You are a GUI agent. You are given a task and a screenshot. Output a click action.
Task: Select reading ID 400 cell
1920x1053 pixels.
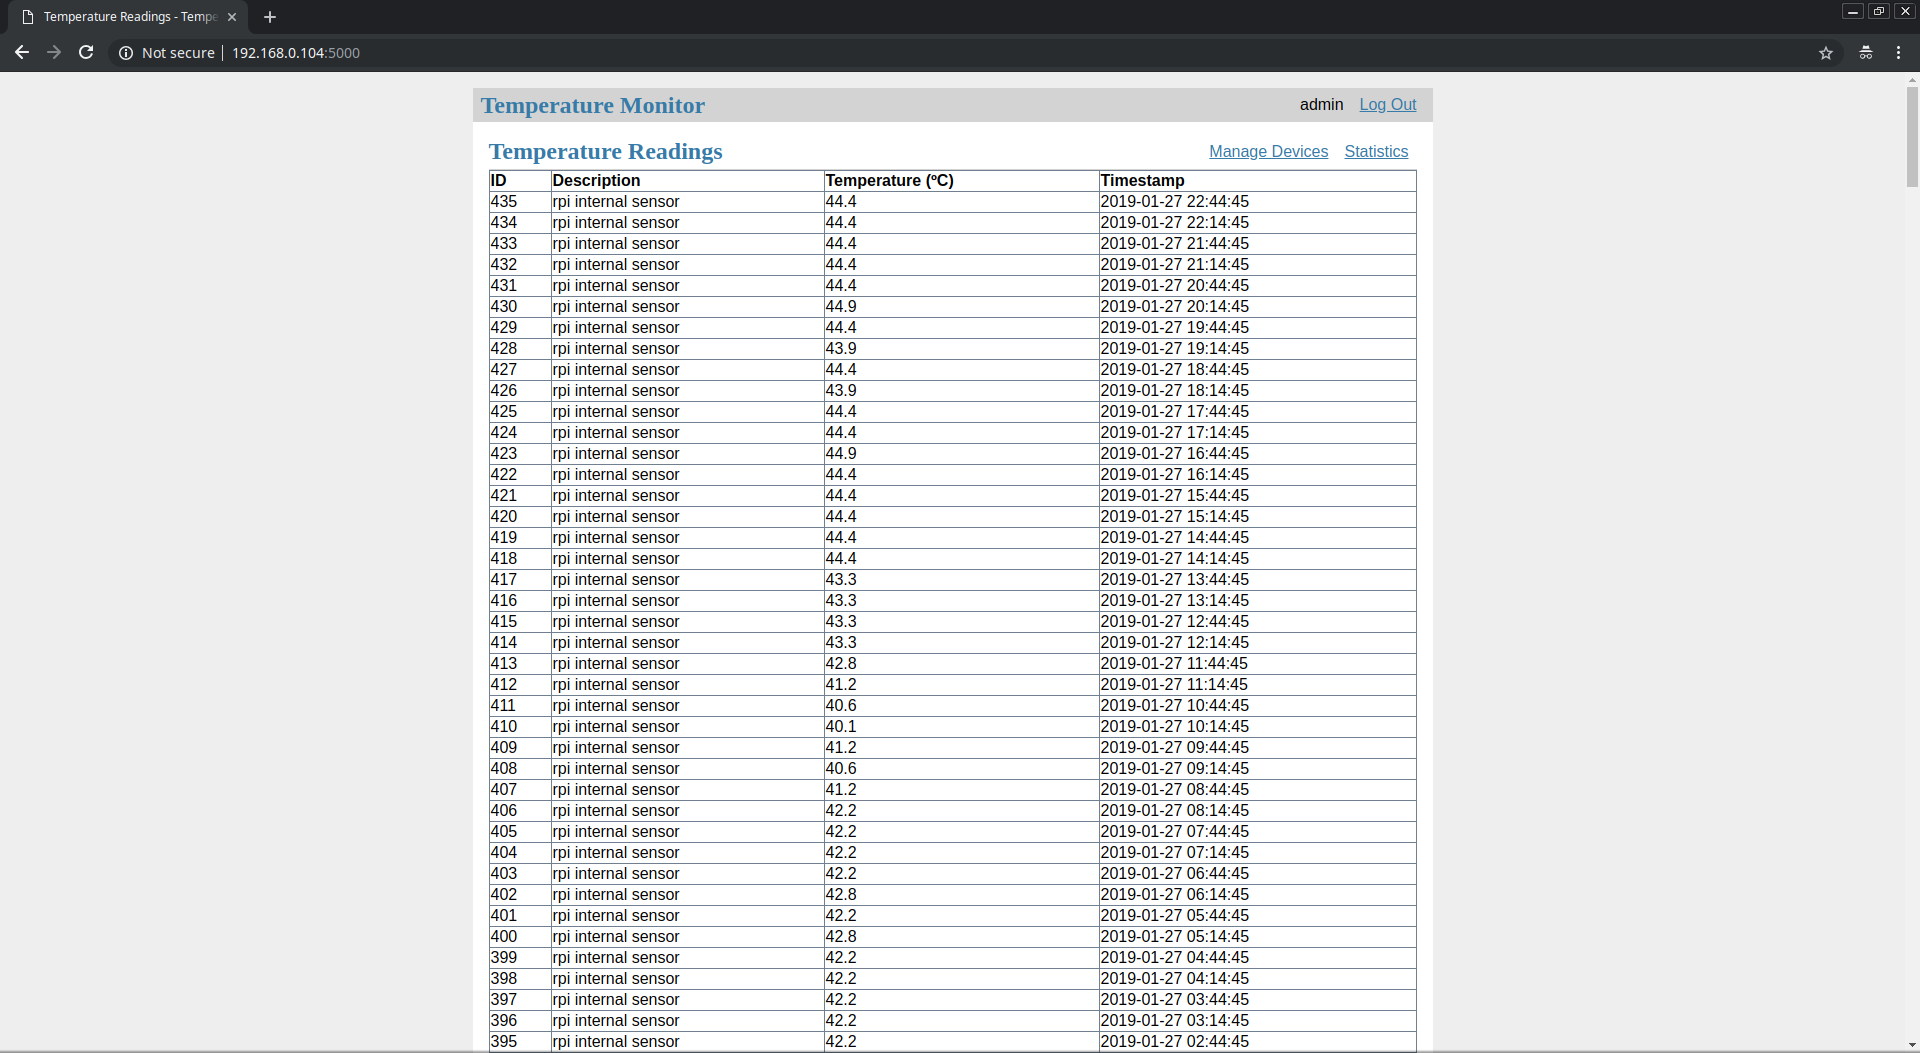(520, 937)
